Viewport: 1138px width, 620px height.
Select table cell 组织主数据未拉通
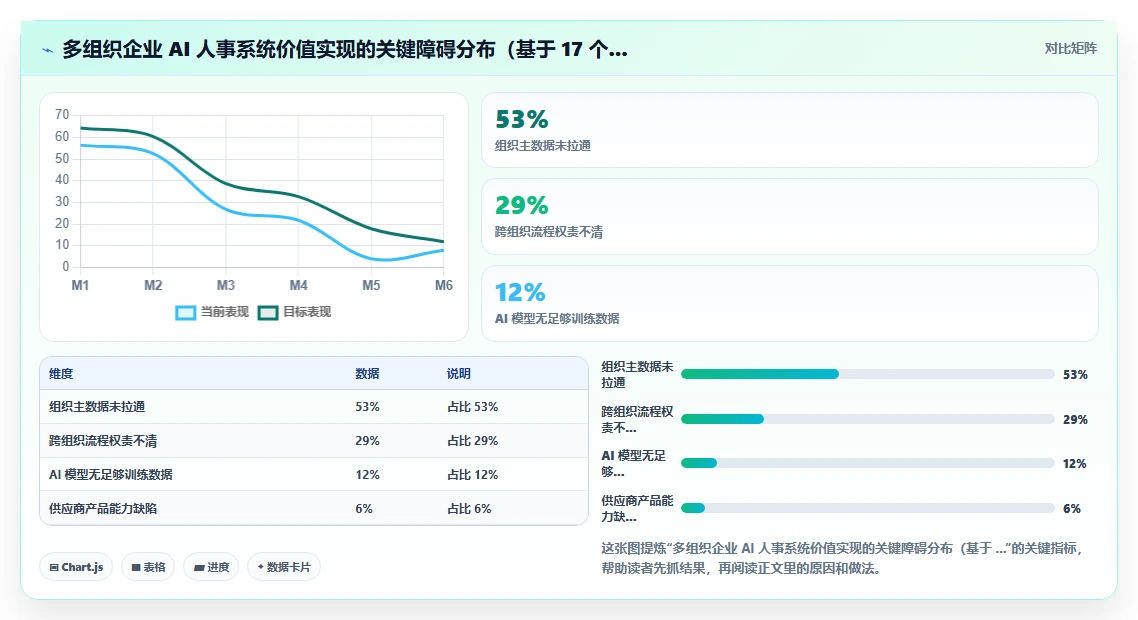coord(97,407)
